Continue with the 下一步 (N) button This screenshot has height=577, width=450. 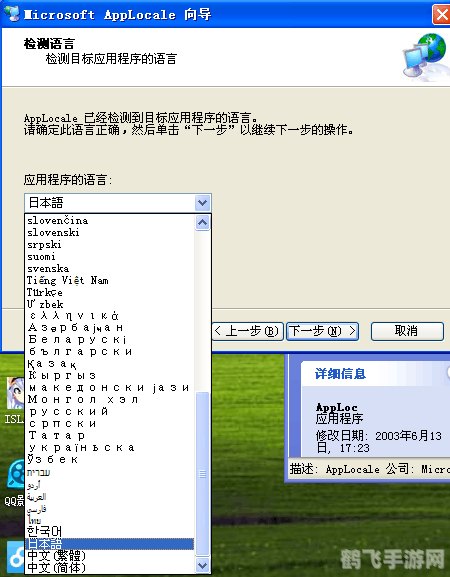[322, 331]
